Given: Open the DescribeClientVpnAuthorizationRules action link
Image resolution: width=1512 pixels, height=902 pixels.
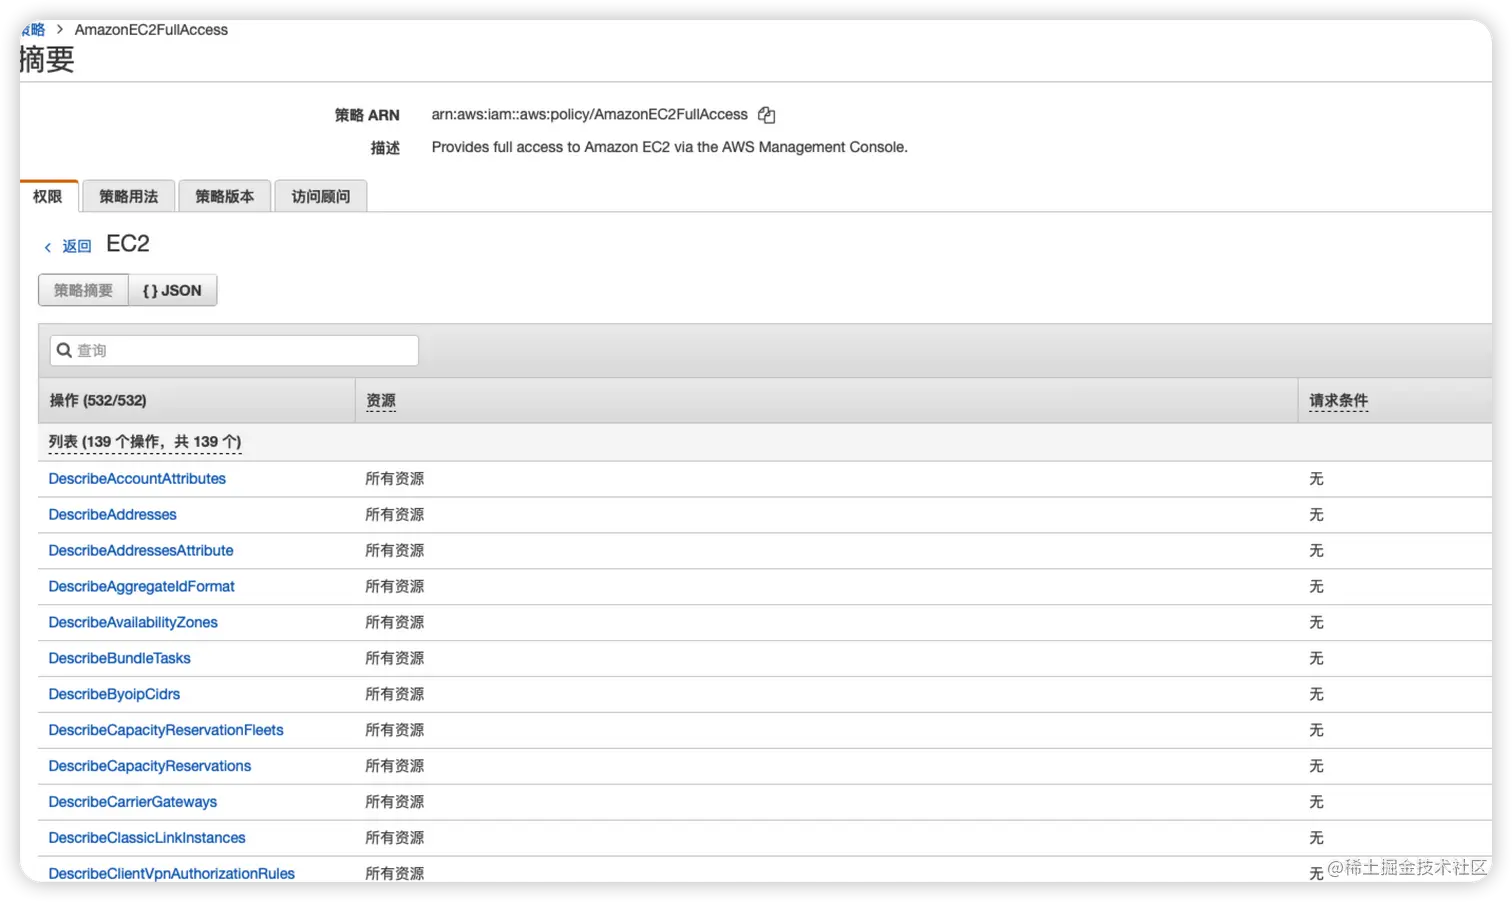Looking at the screenshot, I should [x=172, y=874].
